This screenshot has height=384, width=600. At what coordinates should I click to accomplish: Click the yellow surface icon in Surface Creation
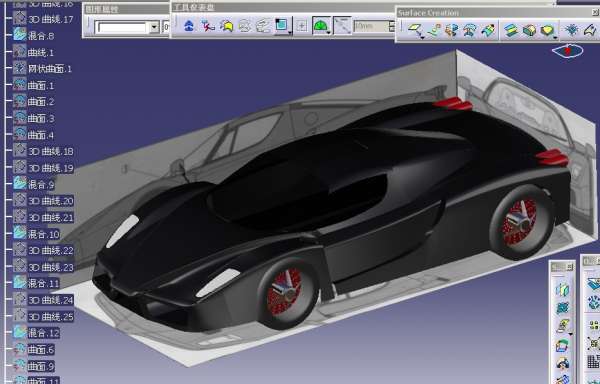pyautogui.click(x=547, y=30)
